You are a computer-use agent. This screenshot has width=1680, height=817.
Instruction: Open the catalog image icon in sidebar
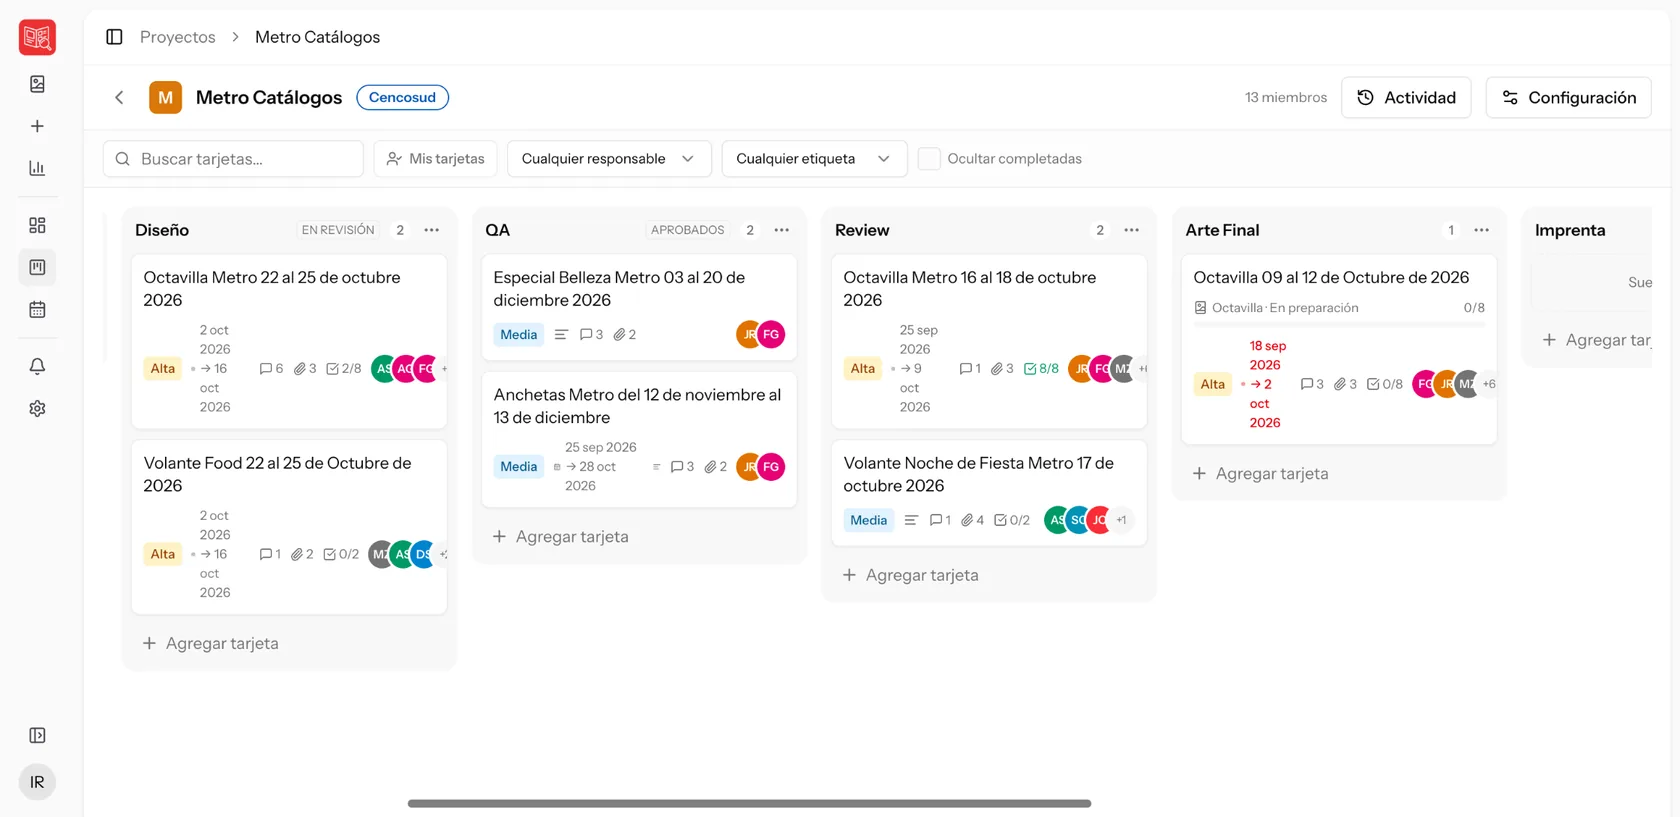(x=37, y=84)
